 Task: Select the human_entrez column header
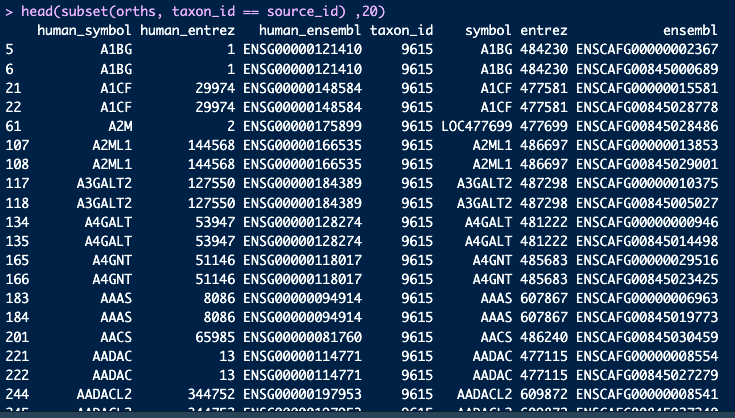187,31
